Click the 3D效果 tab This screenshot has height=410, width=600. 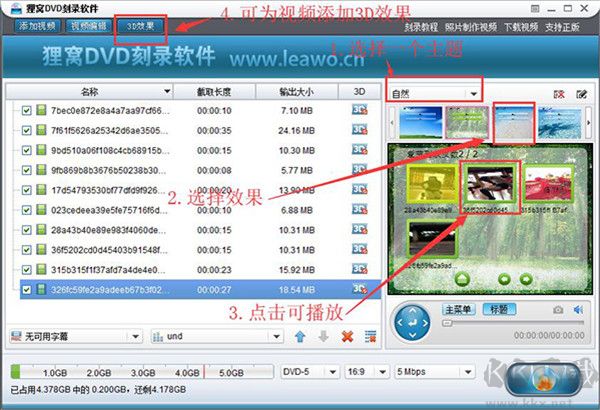[x=140, y=26]
